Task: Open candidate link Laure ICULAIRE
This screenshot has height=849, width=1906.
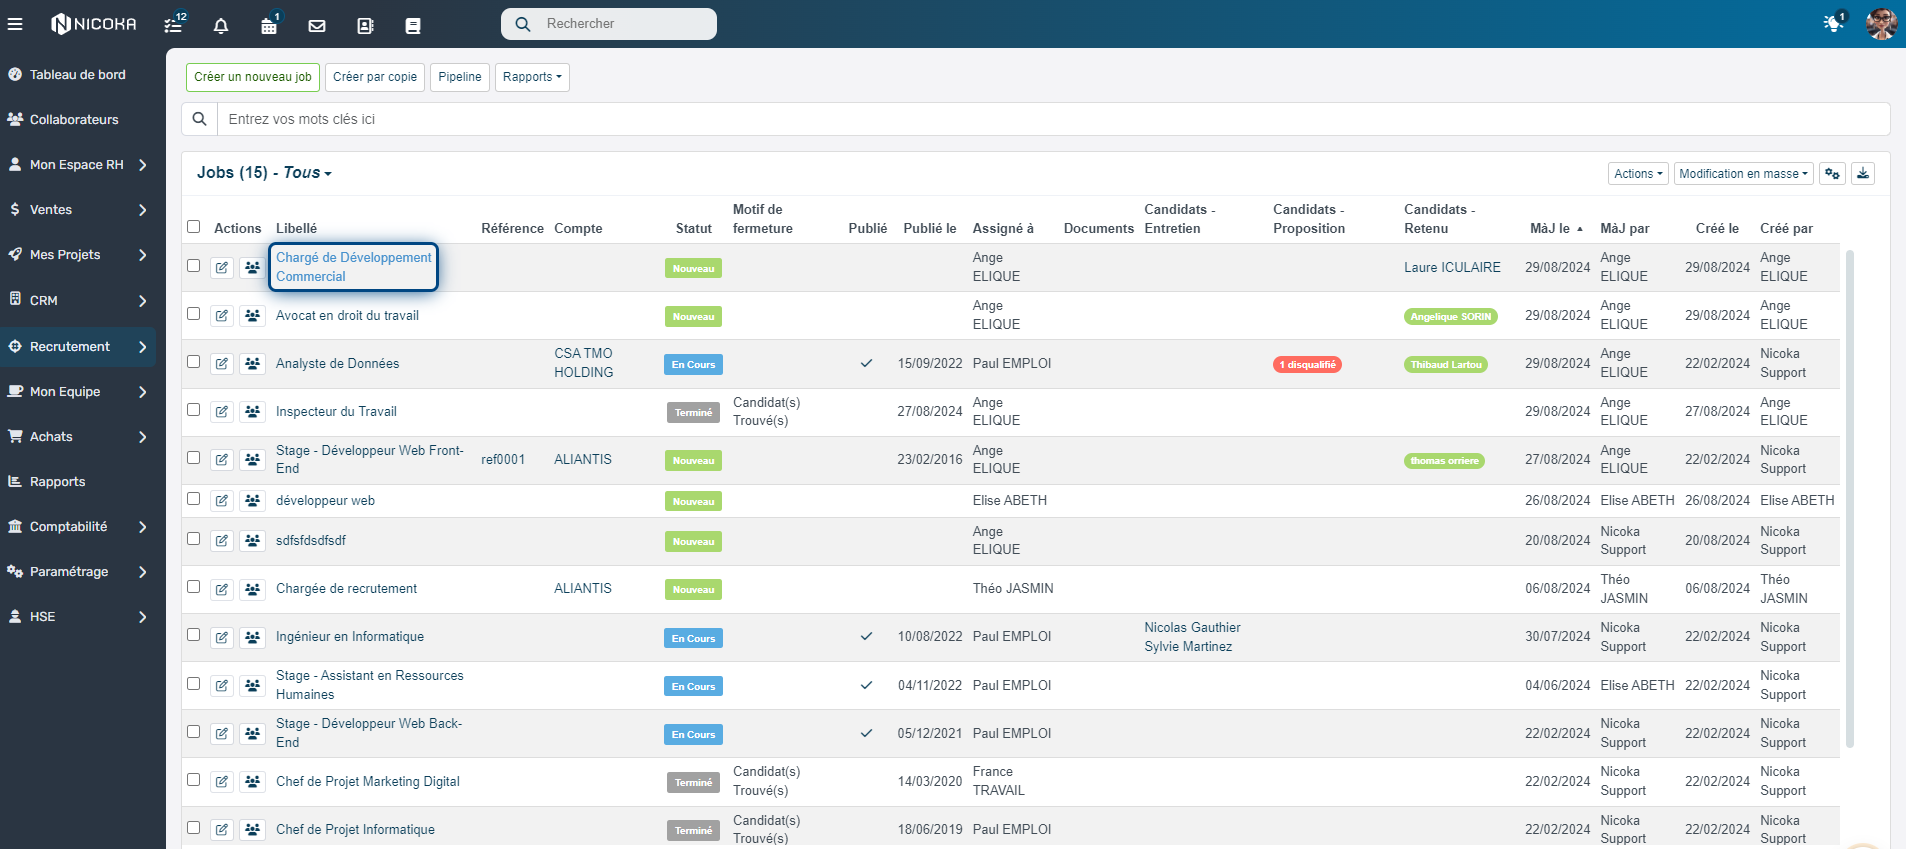Action: [x=1452, y=268]
